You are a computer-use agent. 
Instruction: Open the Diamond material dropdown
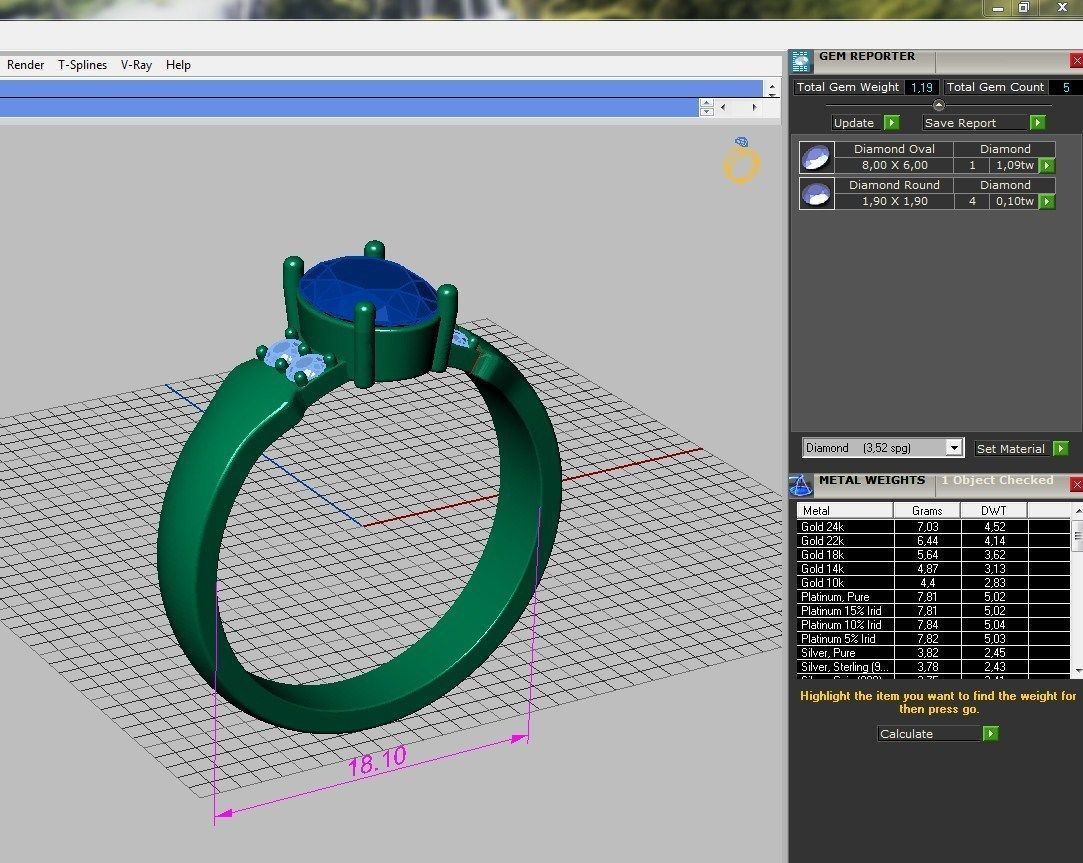click(954, 448)
